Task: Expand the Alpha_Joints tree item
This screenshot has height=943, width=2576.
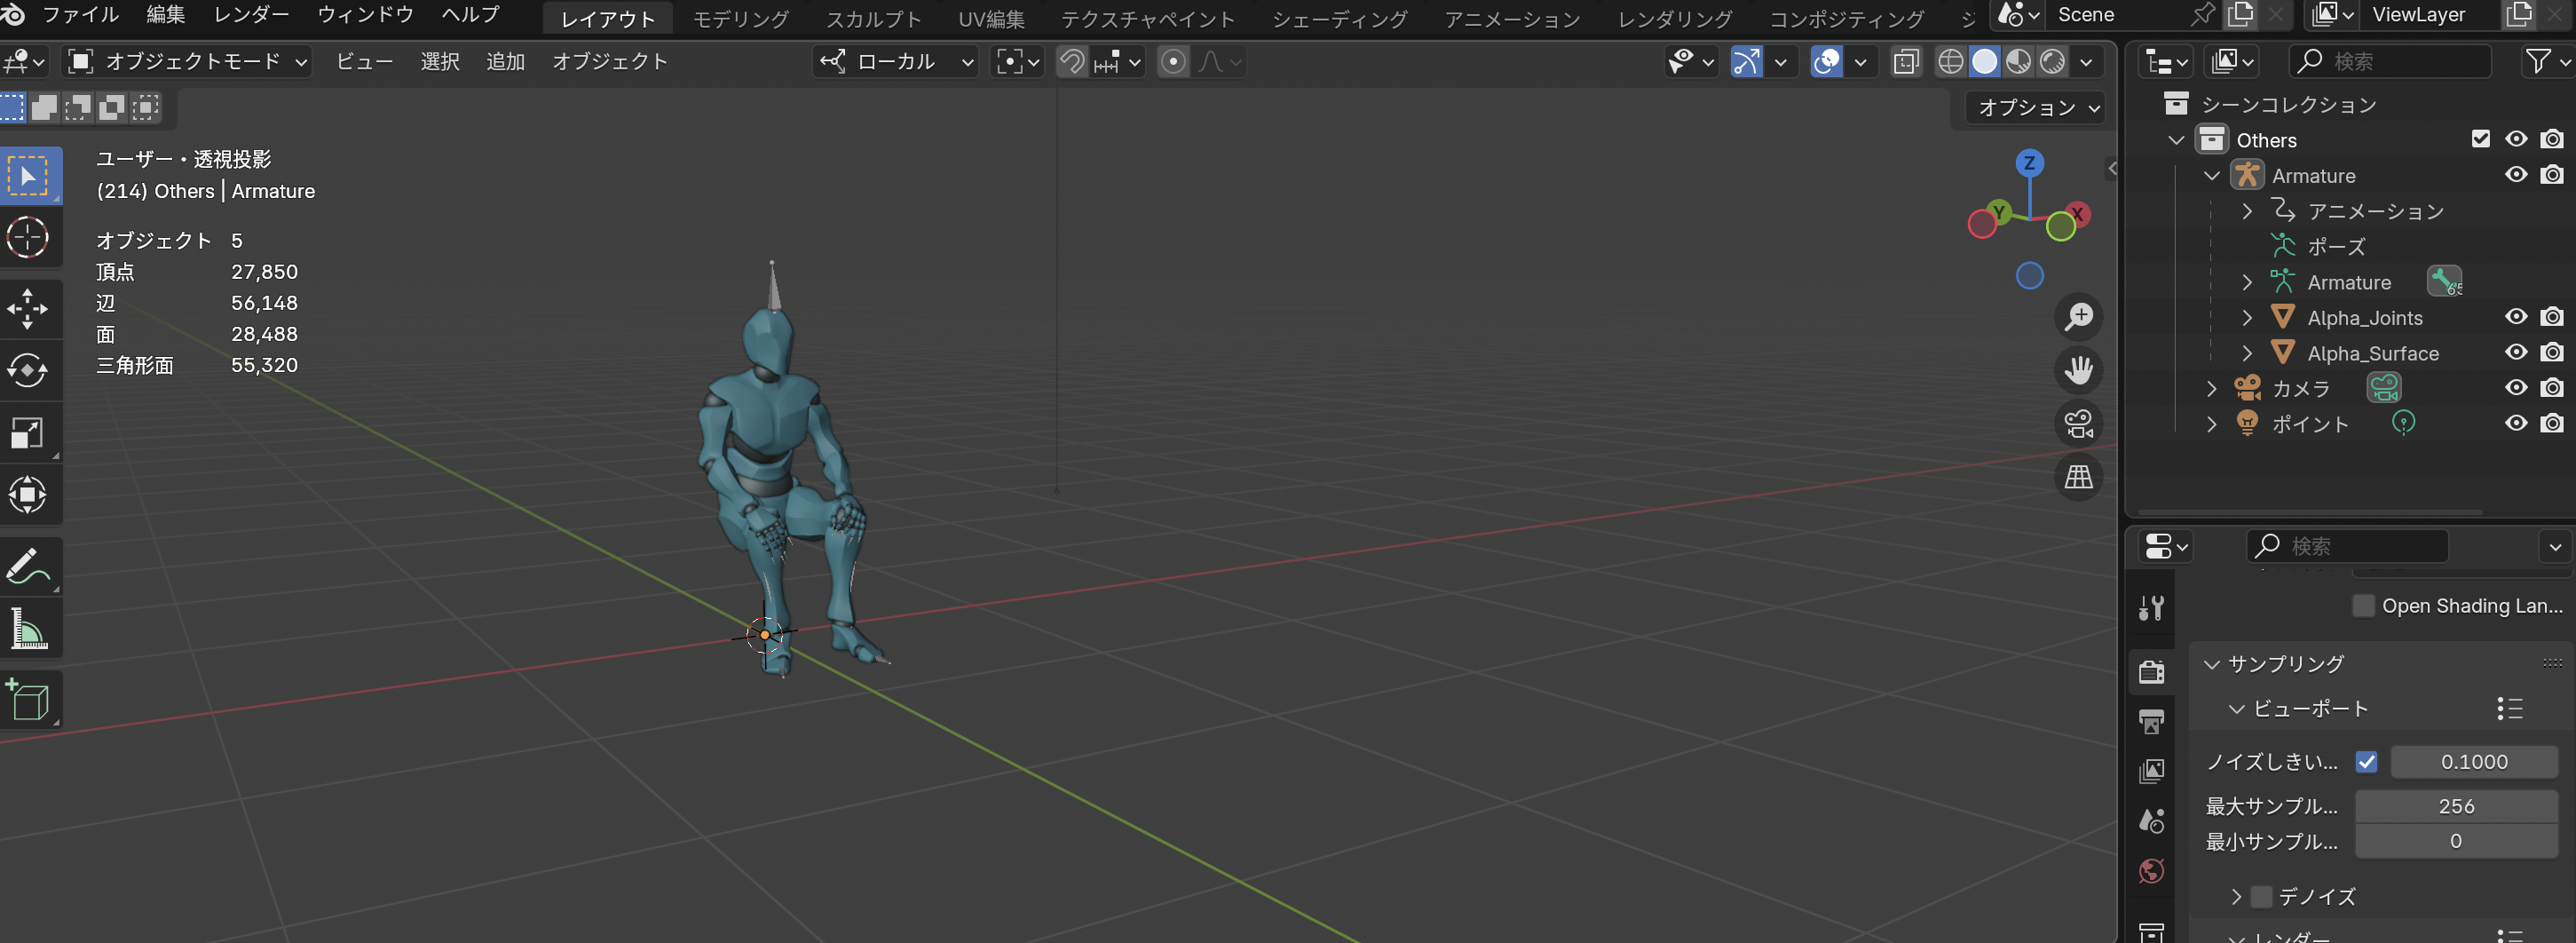Action: coord(2247,318)
